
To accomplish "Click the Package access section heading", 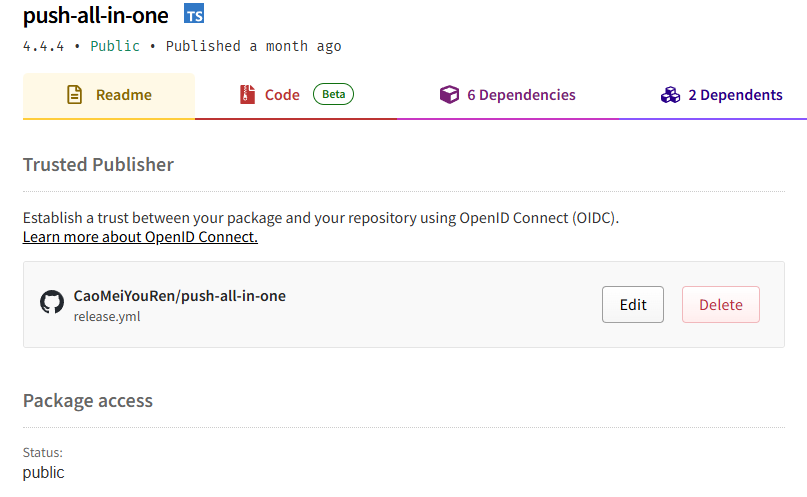I will tap(87, 401).
